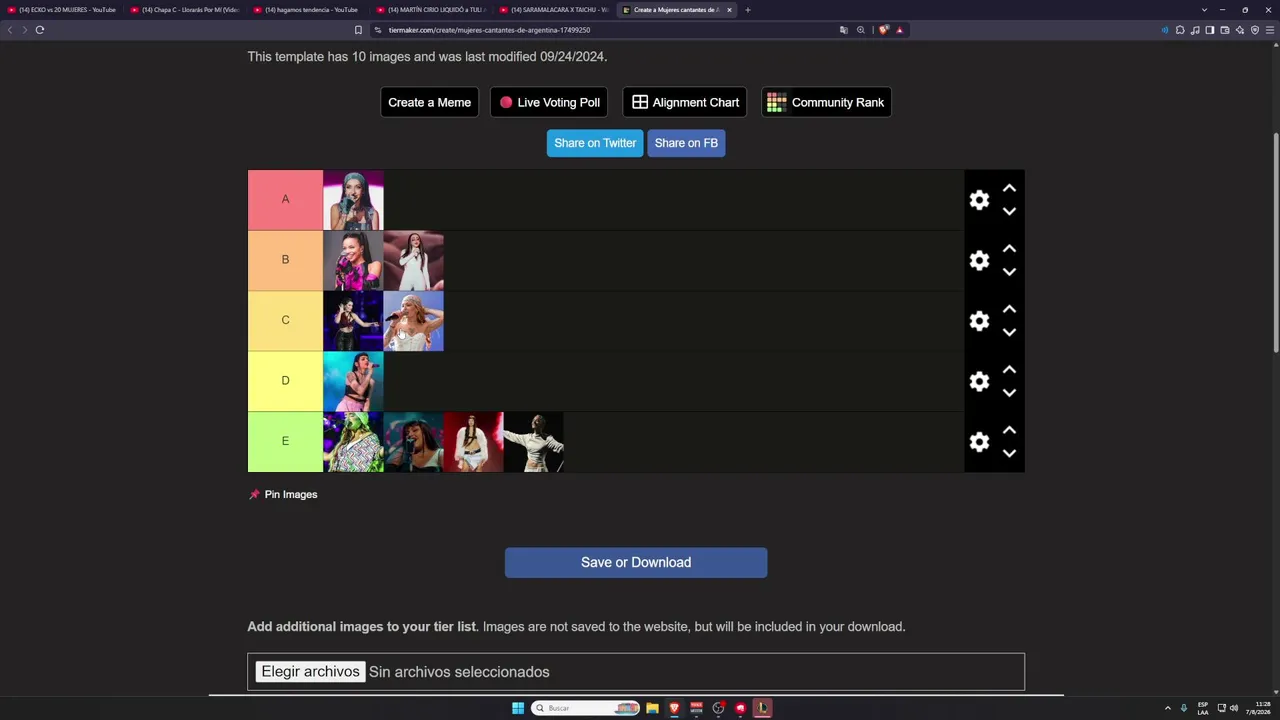This screenshot has height=720, width=1280.
Task: Move tier E row up
Action: click(x=1009, y=430)
